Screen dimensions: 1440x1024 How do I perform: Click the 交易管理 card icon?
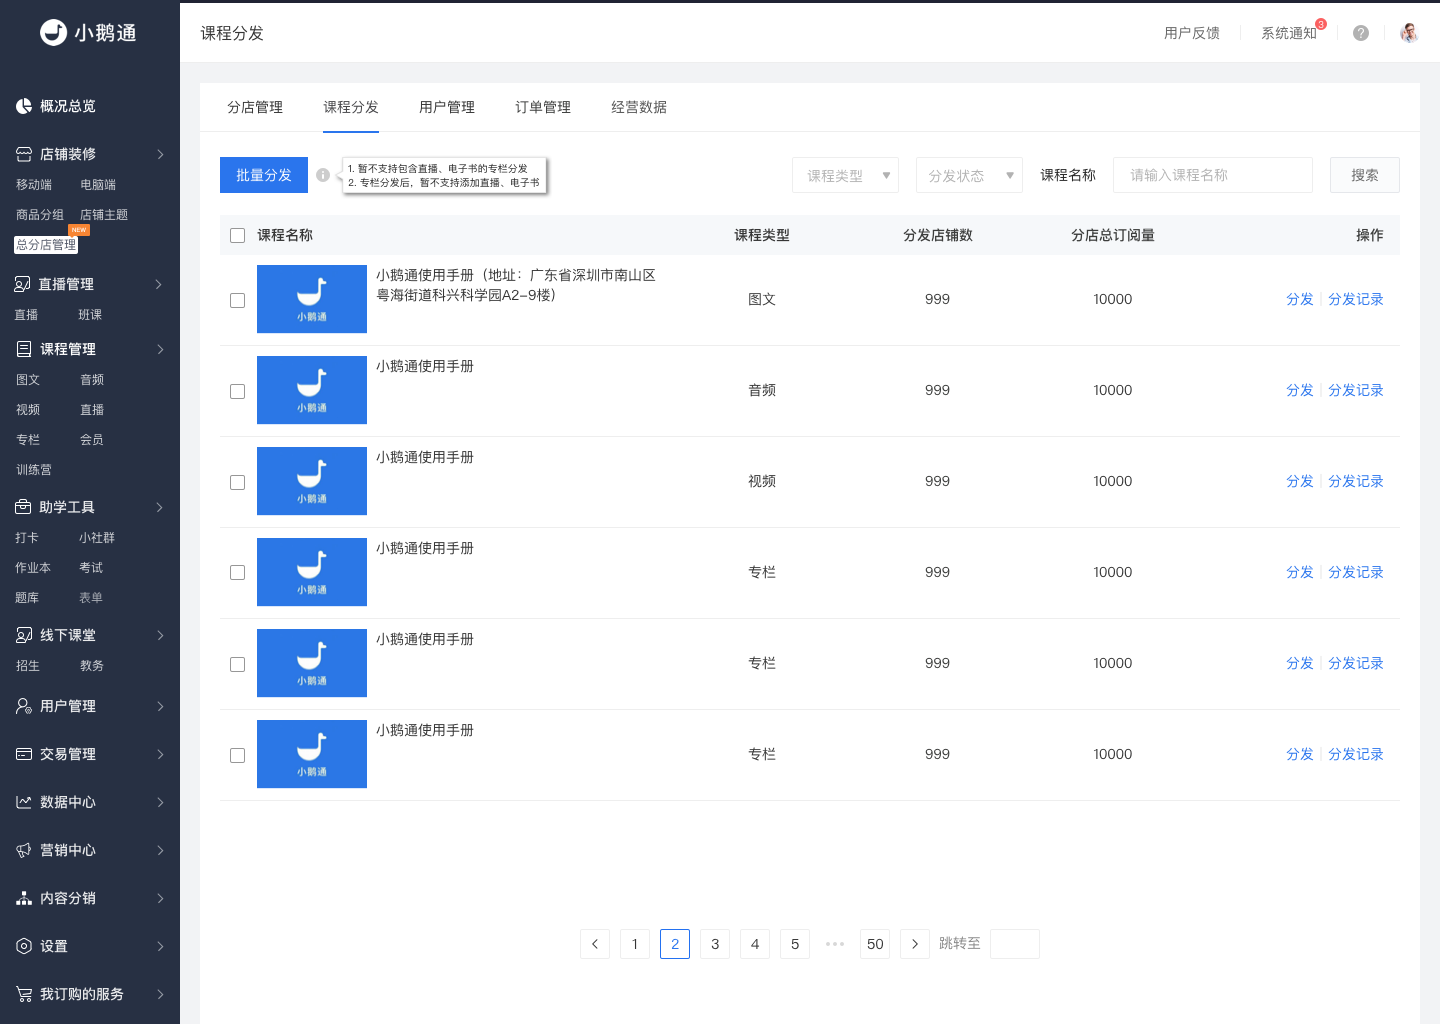click(24, 754)
